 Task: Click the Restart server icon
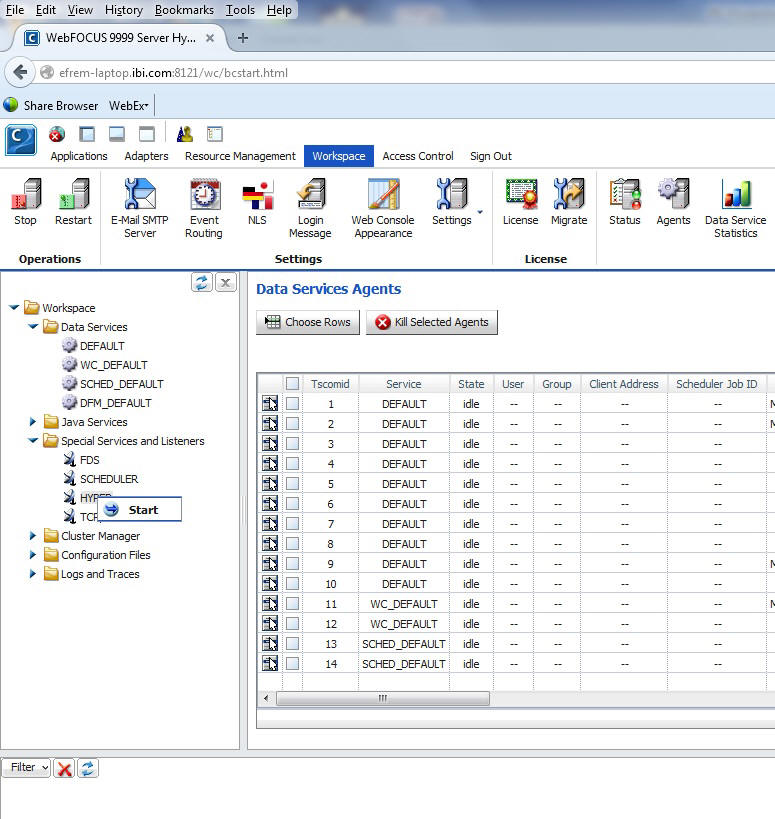pos(74,194)
